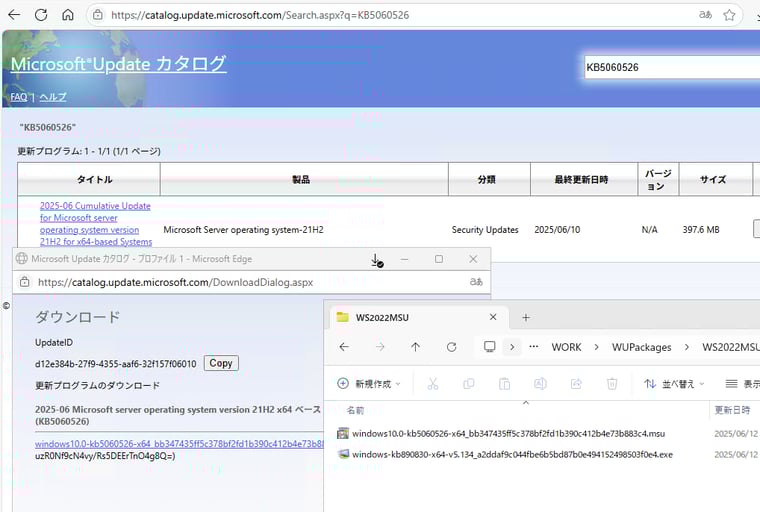Sort by 製品 column header
Image resolution: width=760 pixels, height=512 pixels.
[304, 179]
